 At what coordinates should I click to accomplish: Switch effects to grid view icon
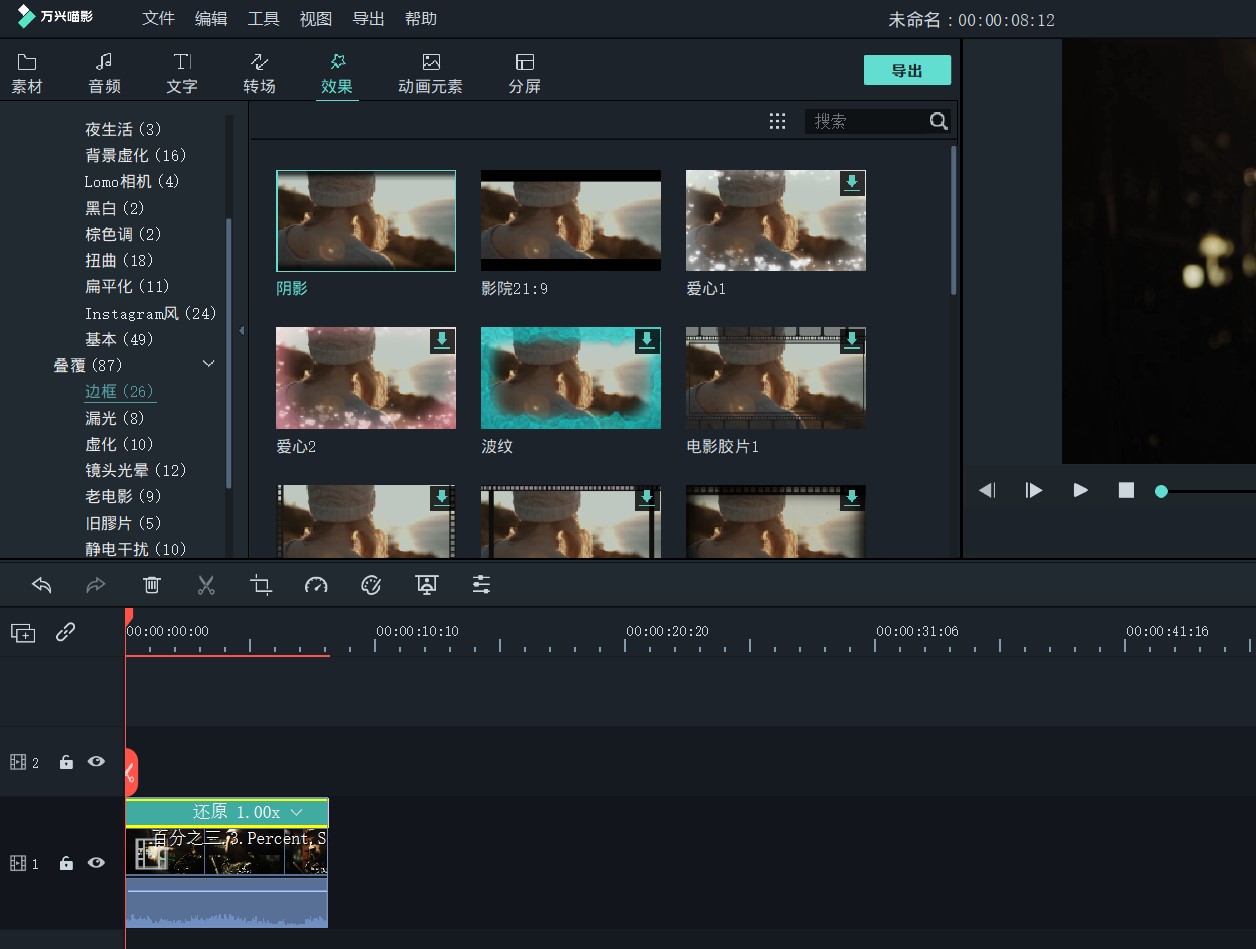pos(777,121)
